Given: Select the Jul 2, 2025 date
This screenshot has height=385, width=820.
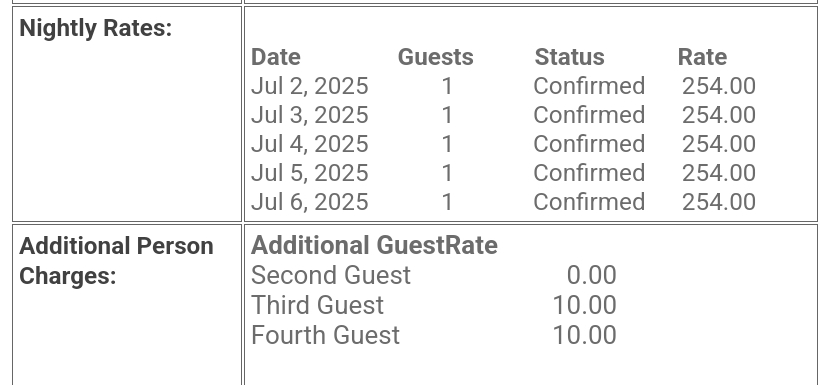Looking at the screenshot, I should 310,86.
